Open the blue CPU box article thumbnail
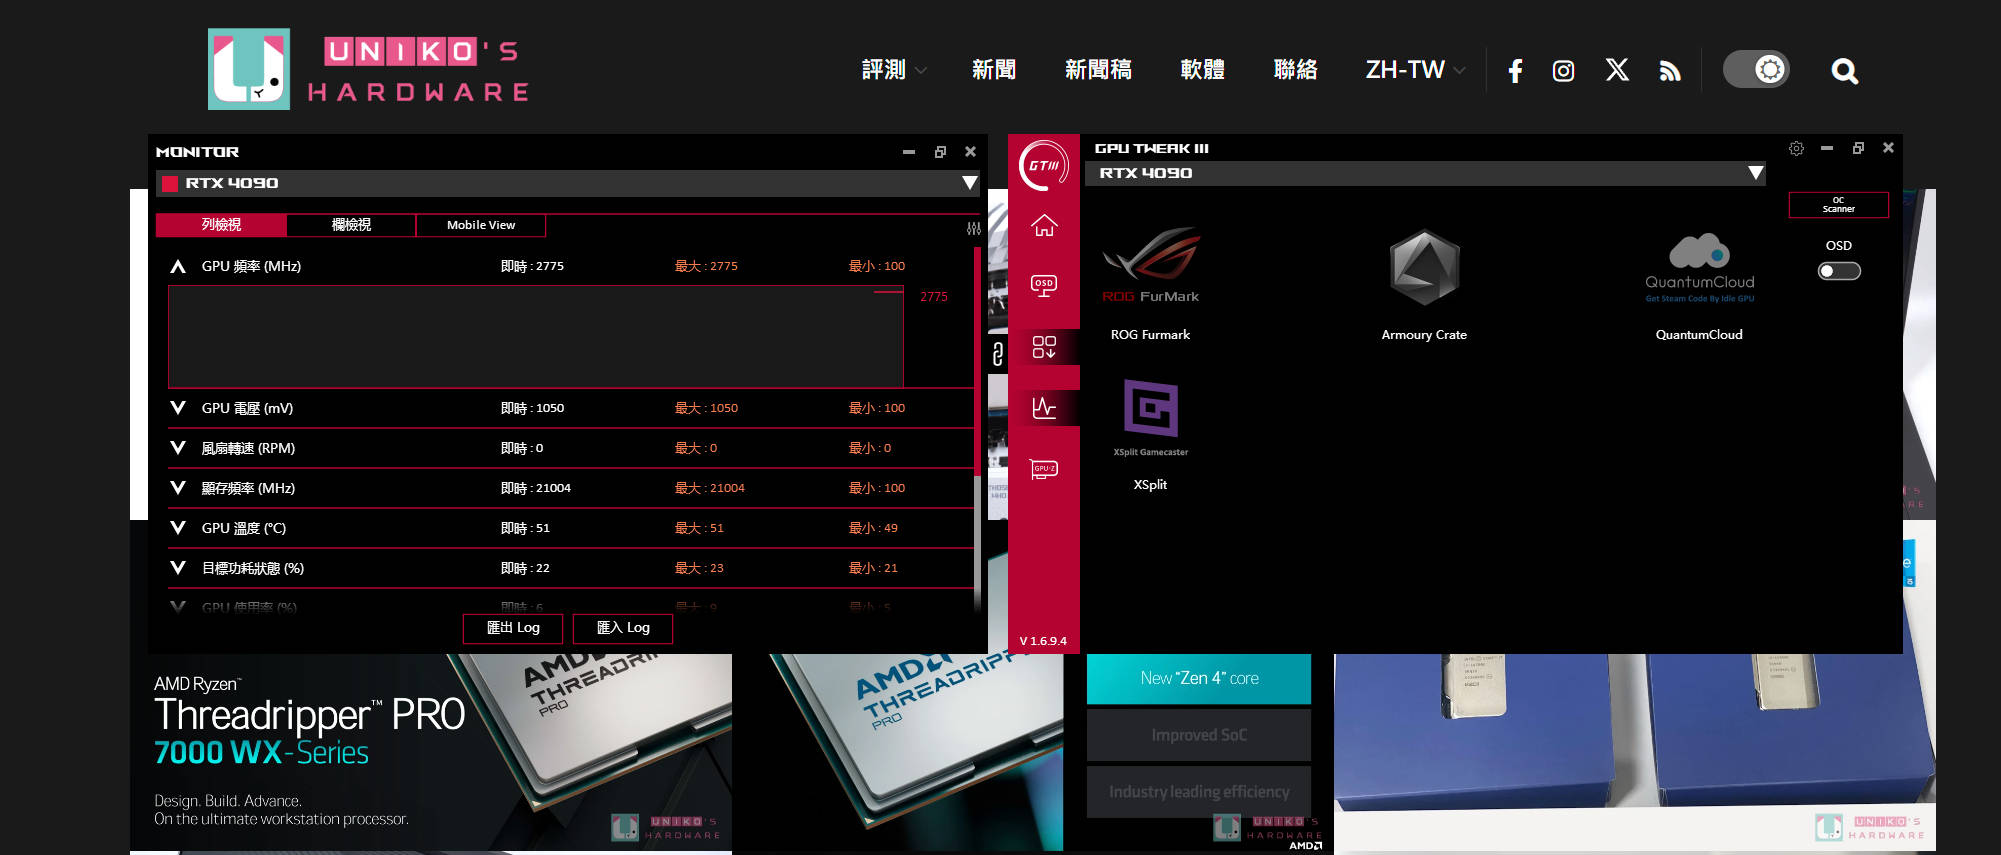Viewport: 2001px width, 855px height. [x=1635, y=753]
